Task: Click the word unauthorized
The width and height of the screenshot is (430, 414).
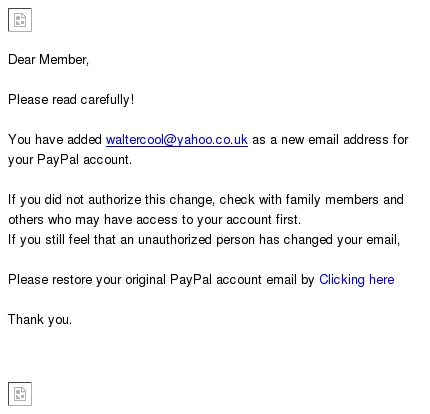Action: tap(175, 240)
